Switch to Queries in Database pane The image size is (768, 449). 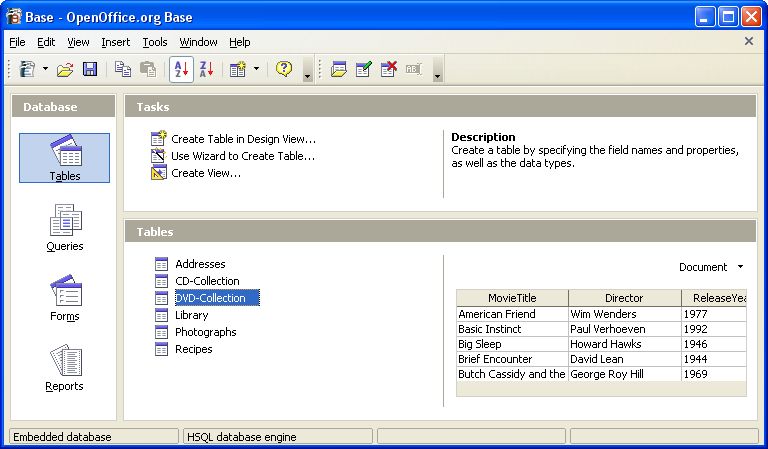tap(65, 228)
